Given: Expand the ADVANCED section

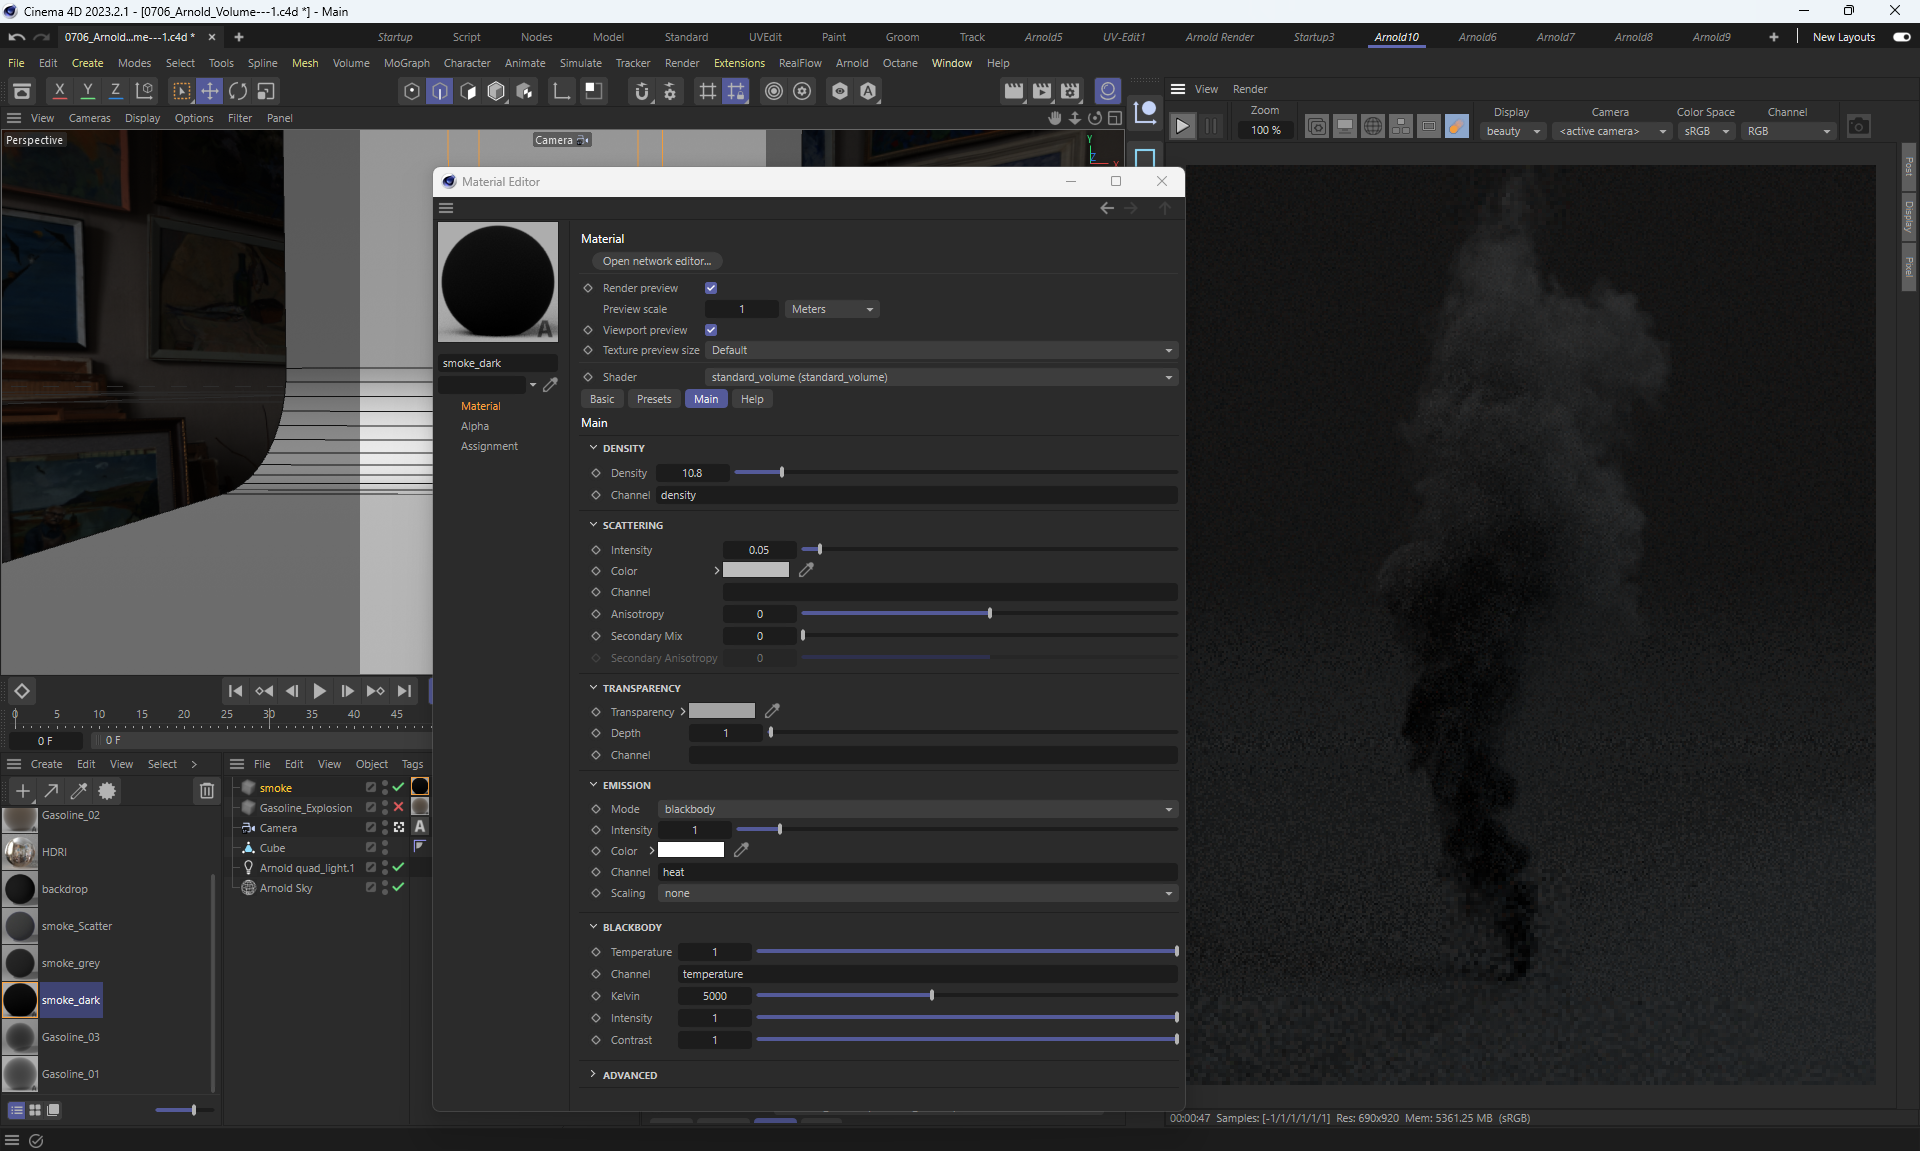Looking at the screenshot, I should [x=629, y=1075].
